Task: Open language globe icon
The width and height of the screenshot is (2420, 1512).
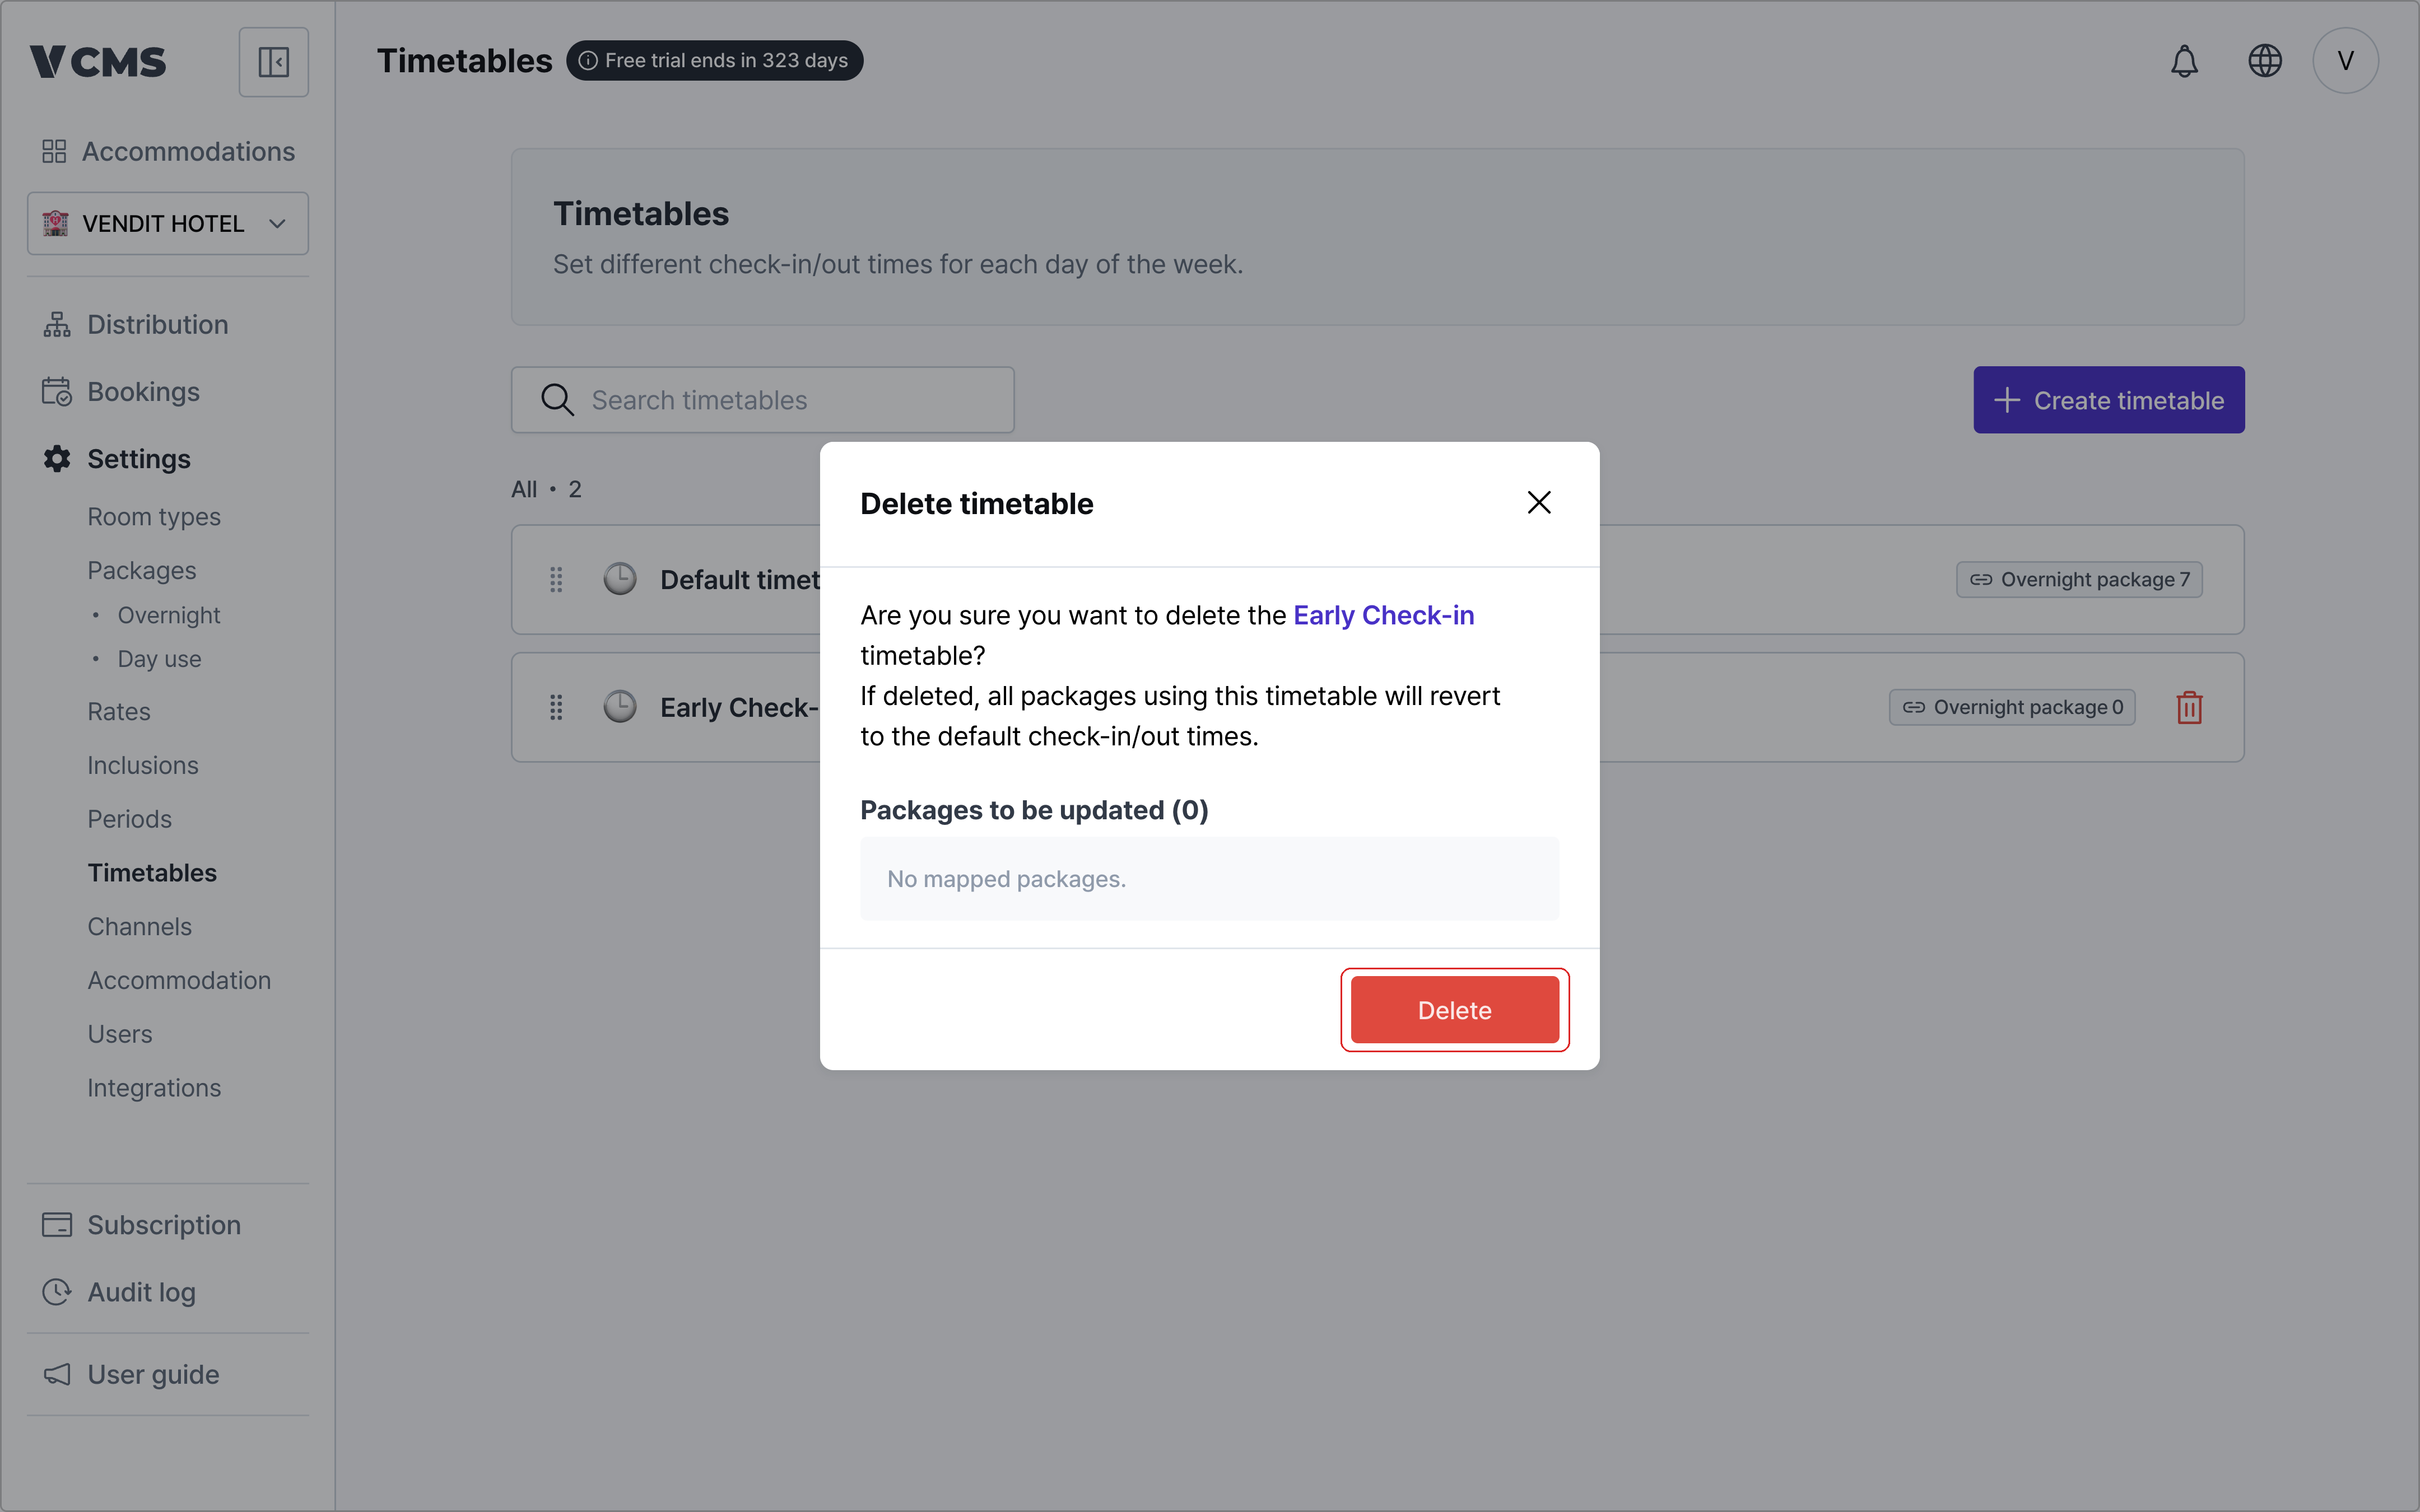Action: pos(2265,61)
